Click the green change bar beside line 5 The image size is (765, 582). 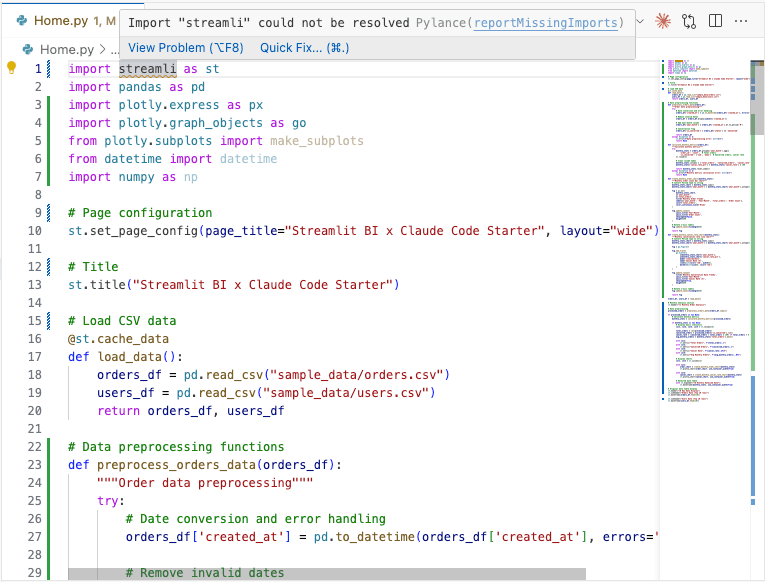tap(49, 141)
